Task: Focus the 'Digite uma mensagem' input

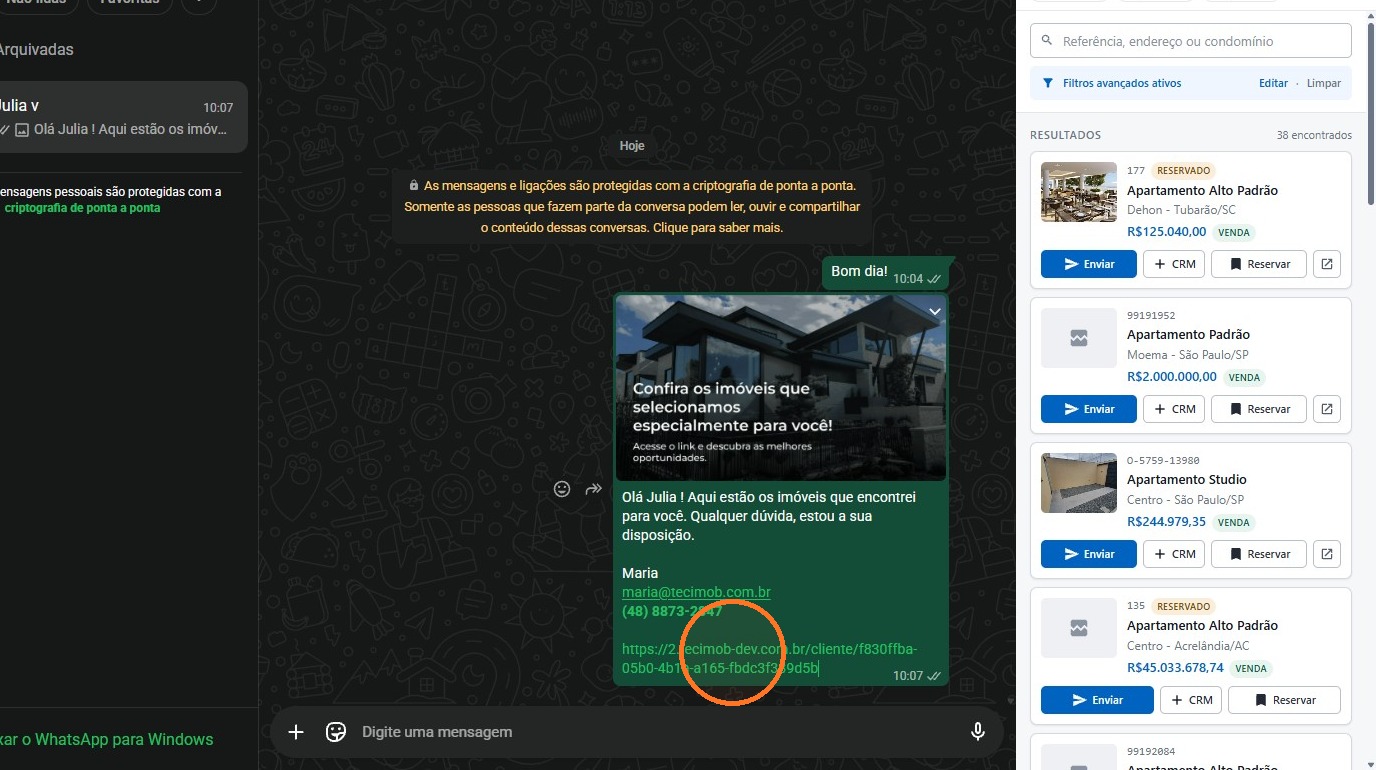Action: [655, 732]
